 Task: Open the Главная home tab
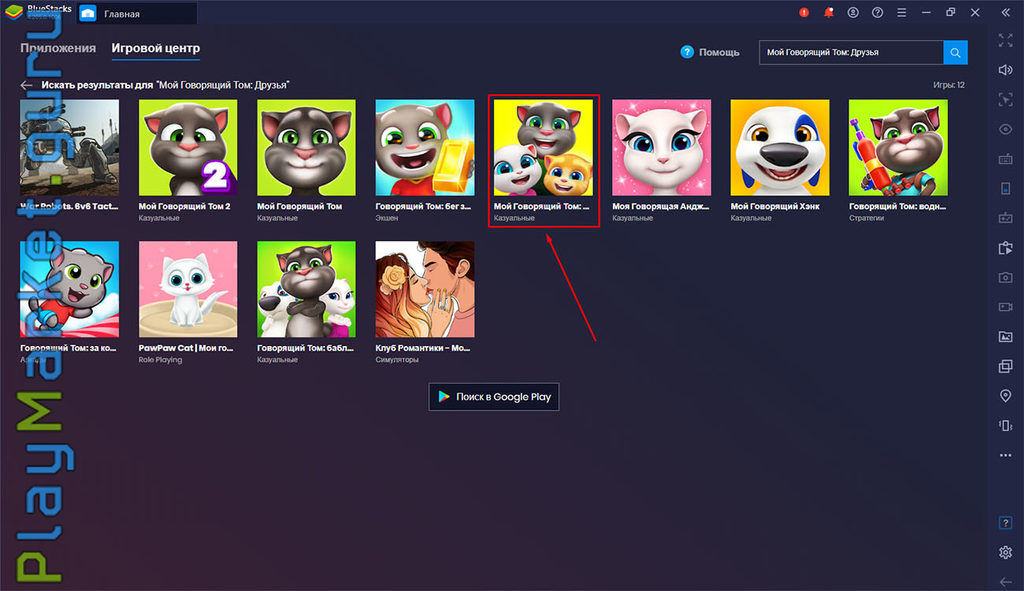point(136,13)
